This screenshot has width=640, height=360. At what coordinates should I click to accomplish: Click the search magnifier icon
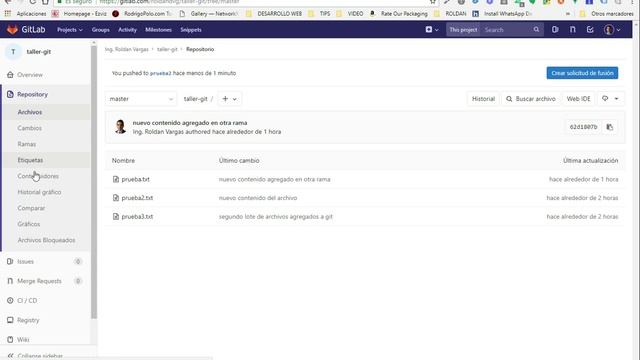536,29
